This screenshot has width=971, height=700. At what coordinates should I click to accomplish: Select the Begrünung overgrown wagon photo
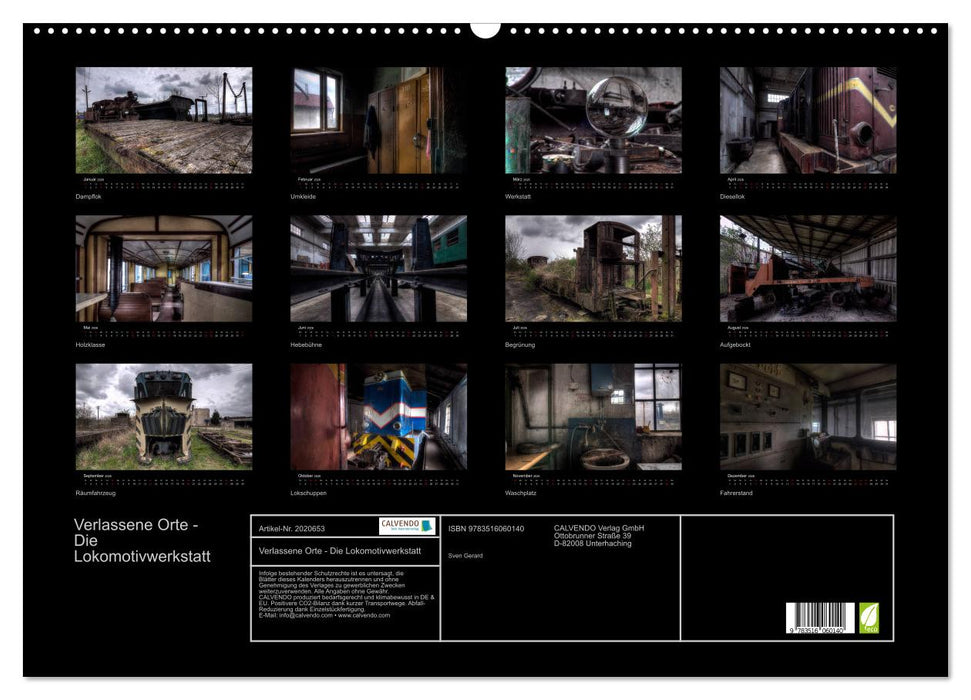(x=593, y=268)
